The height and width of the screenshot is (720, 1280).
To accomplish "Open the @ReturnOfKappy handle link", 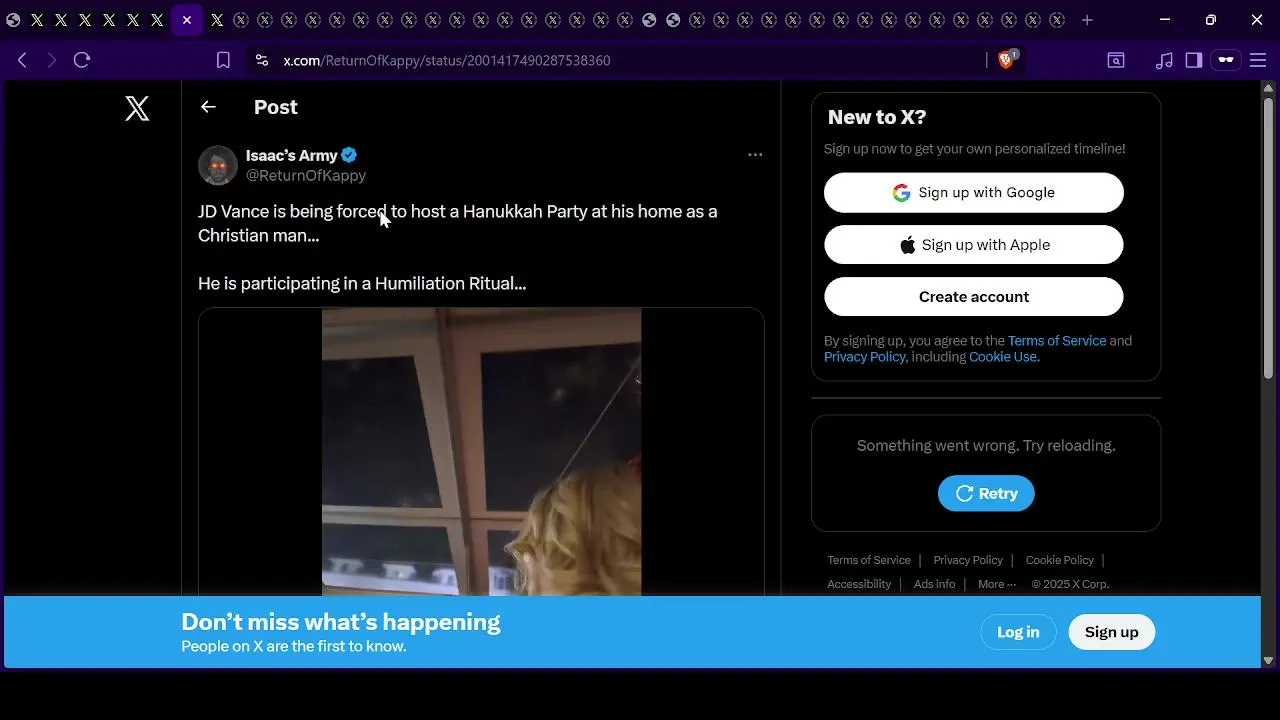I will (306, 176).
